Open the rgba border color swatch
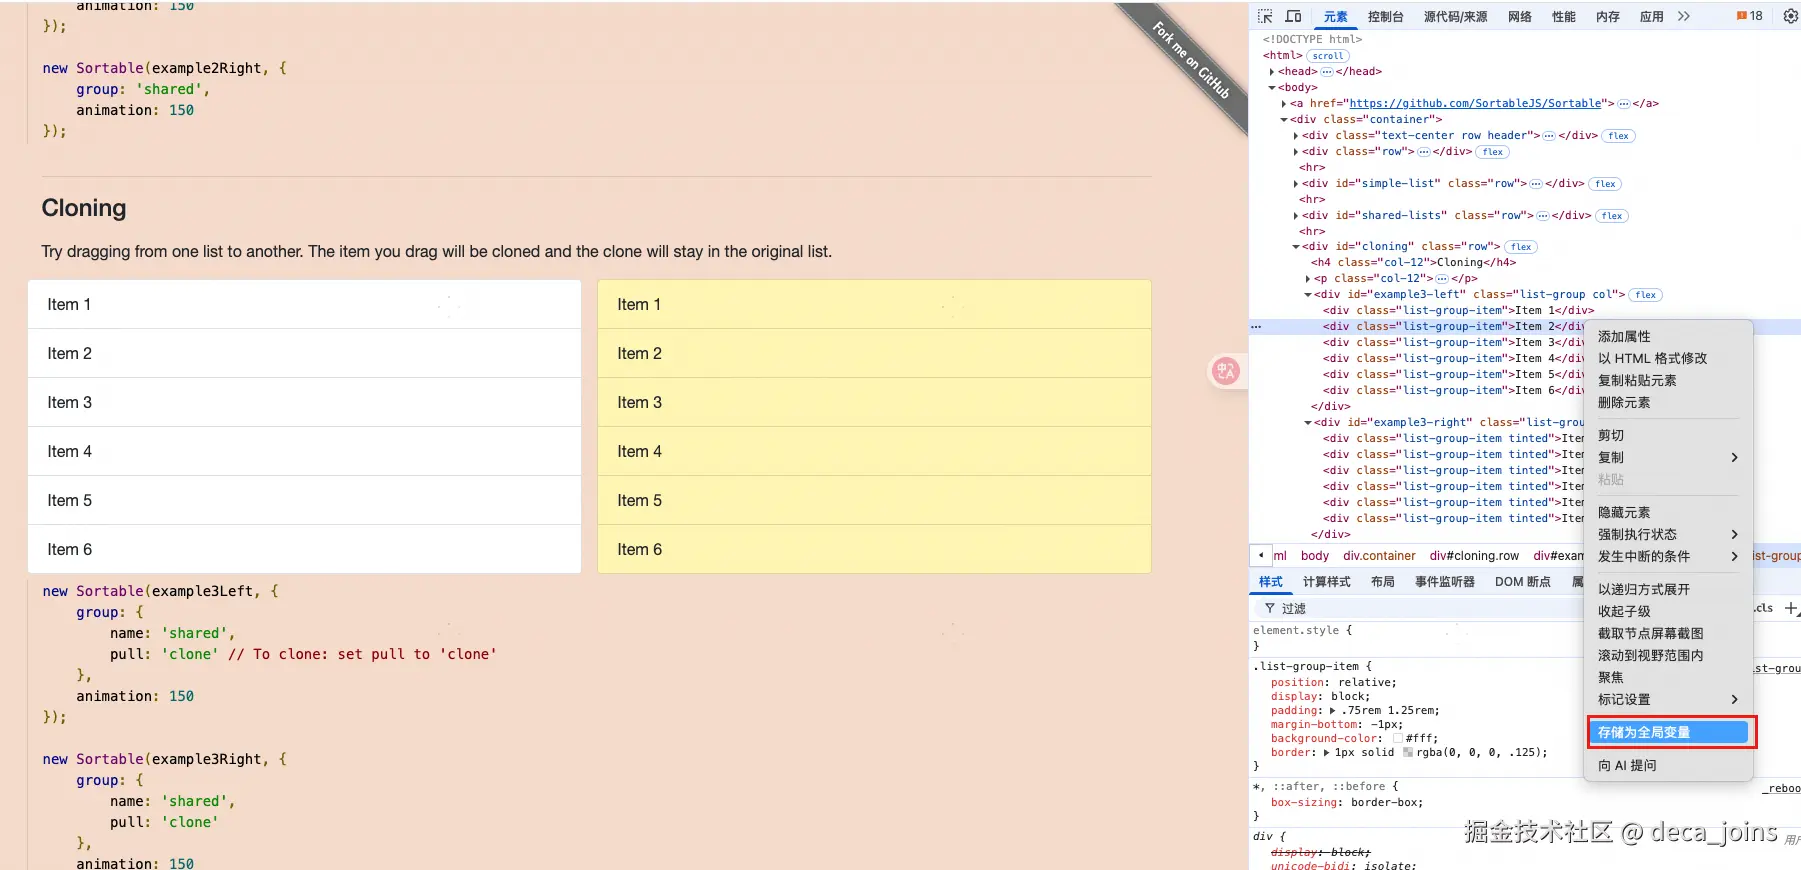Image resolution: width=1801 pixels, height=870 pixels. 1408,753
